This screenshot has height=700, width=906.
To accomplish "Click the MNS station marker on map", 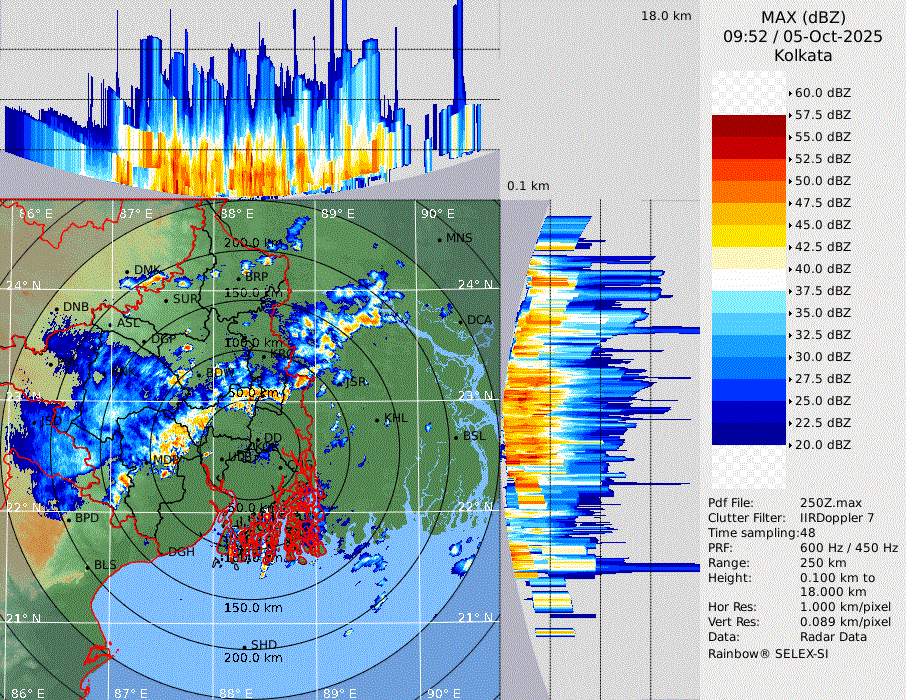I will click(440, 238).
